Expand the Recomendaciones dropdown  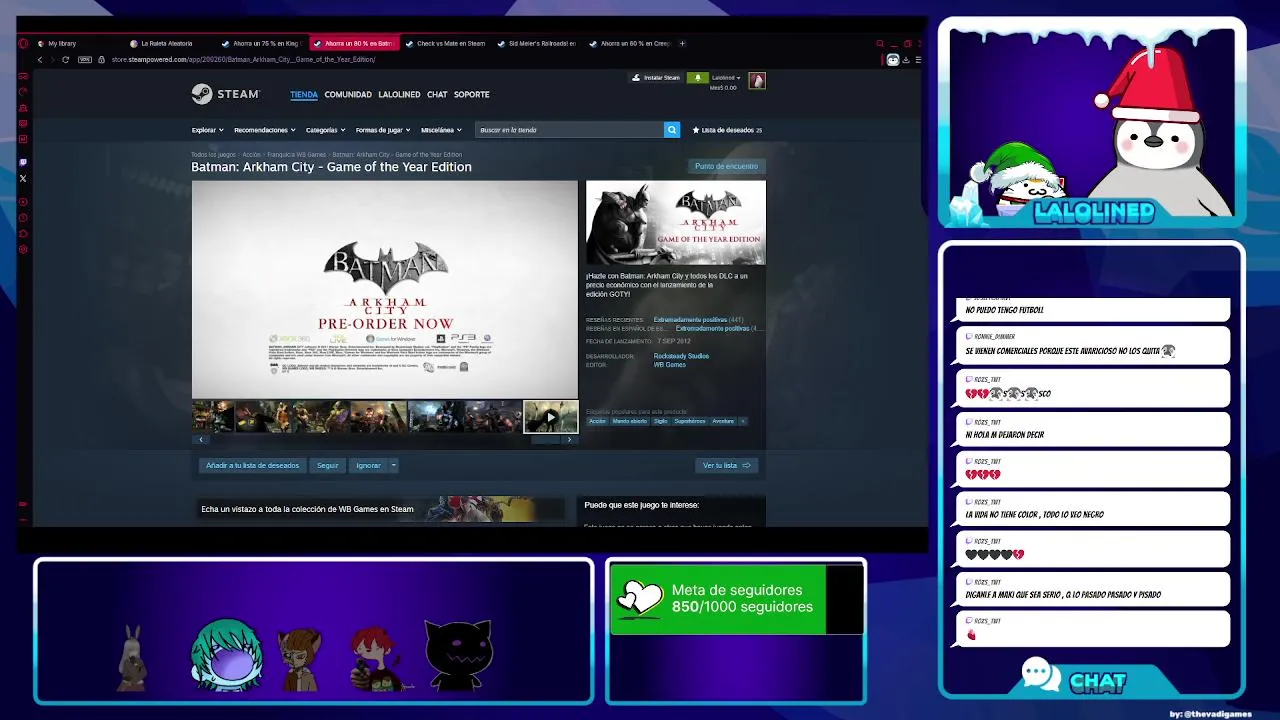point(265,130)
